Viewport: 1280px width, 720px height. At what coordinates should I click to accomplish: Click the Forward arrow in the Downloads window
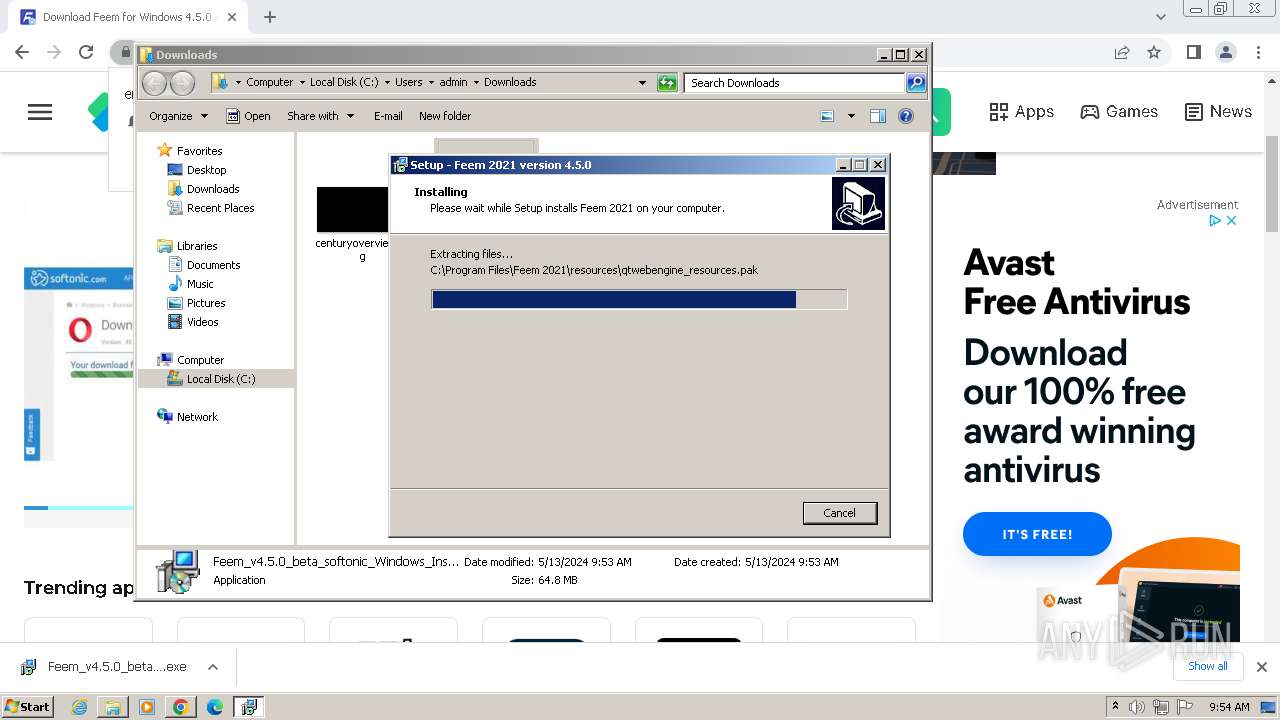click(x=181, y=83)
